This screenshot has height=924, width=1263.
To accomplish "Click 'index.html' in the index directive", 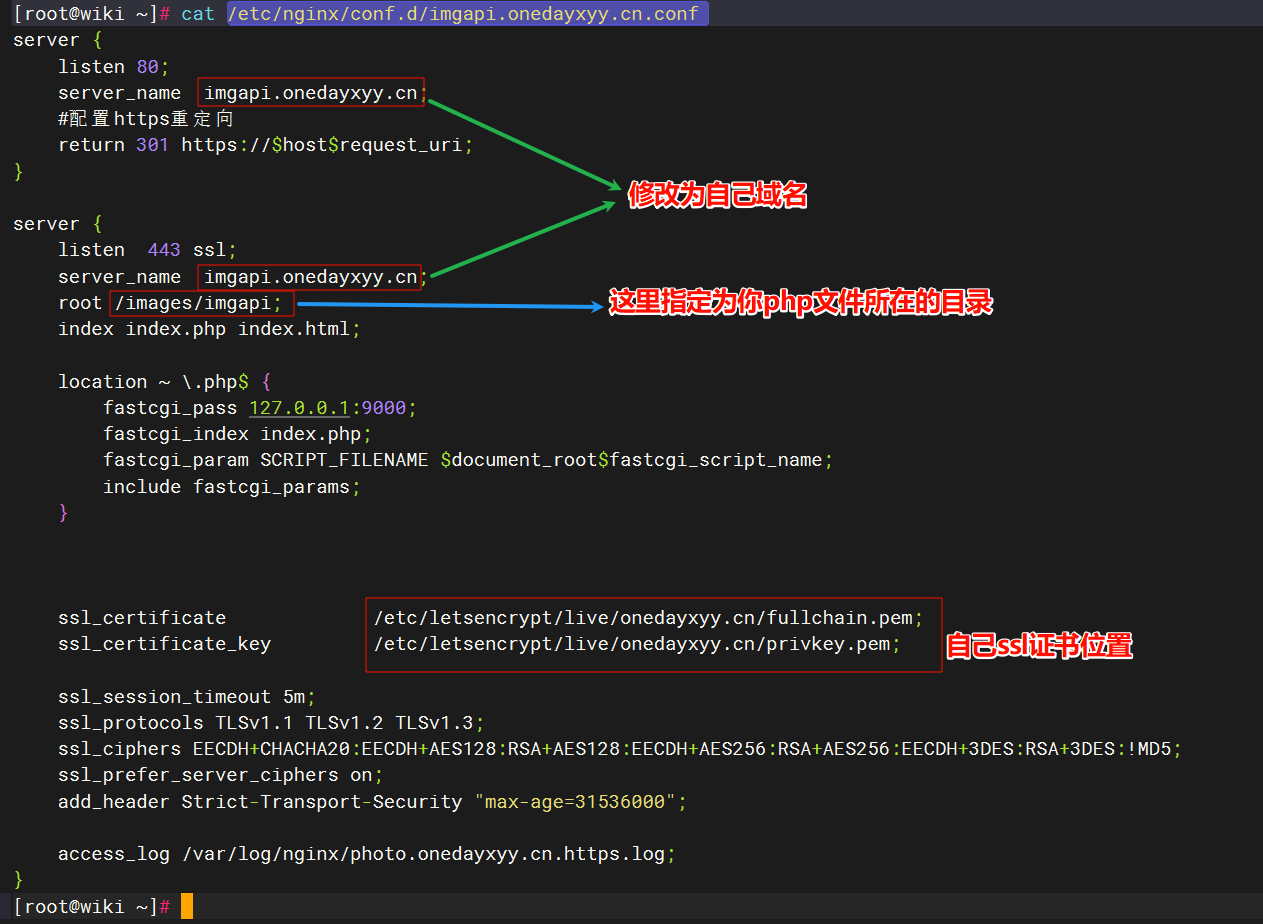I will click(294, 328).
